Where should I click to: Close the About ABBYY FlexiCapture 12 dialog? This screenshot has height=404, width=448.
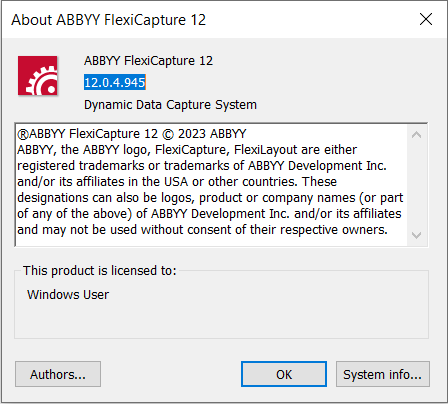426,19
